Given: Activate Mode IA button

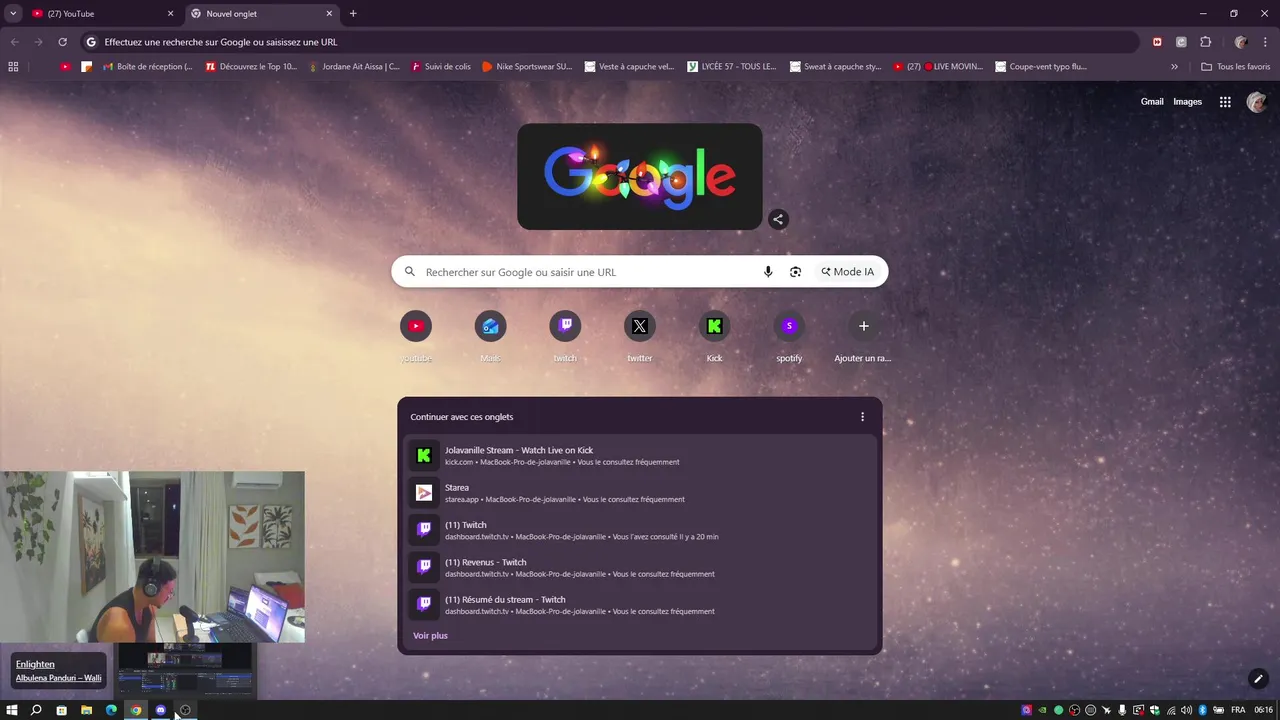Looking at the screenshot, I should click(848, 272).
